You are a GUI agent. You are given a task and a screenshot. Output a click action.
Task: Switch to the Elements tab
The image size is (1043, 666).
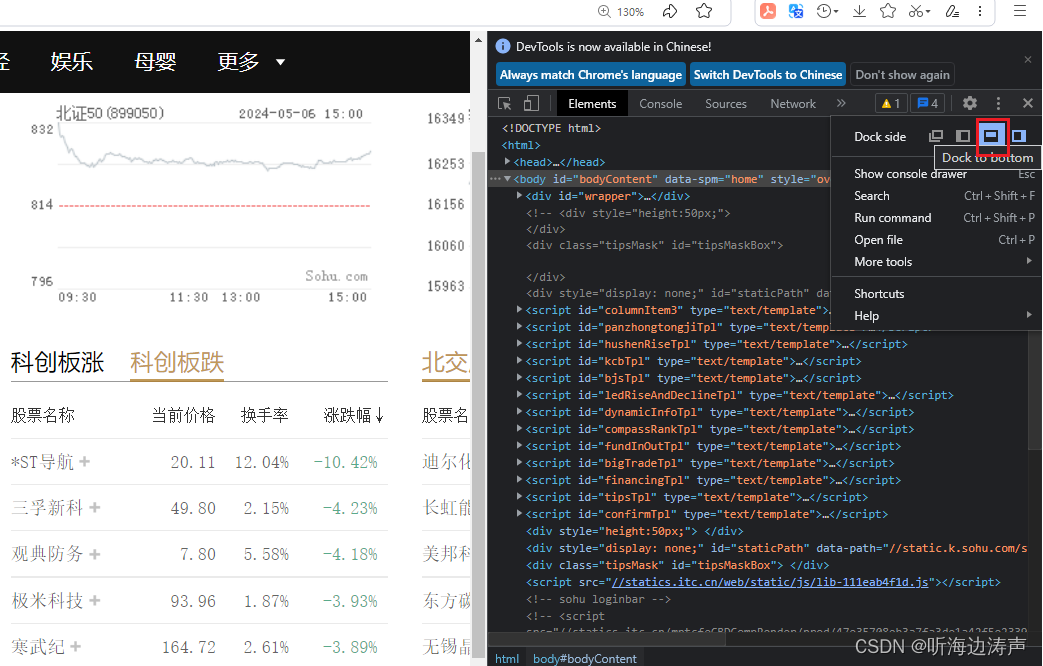(x=592, y=104)
